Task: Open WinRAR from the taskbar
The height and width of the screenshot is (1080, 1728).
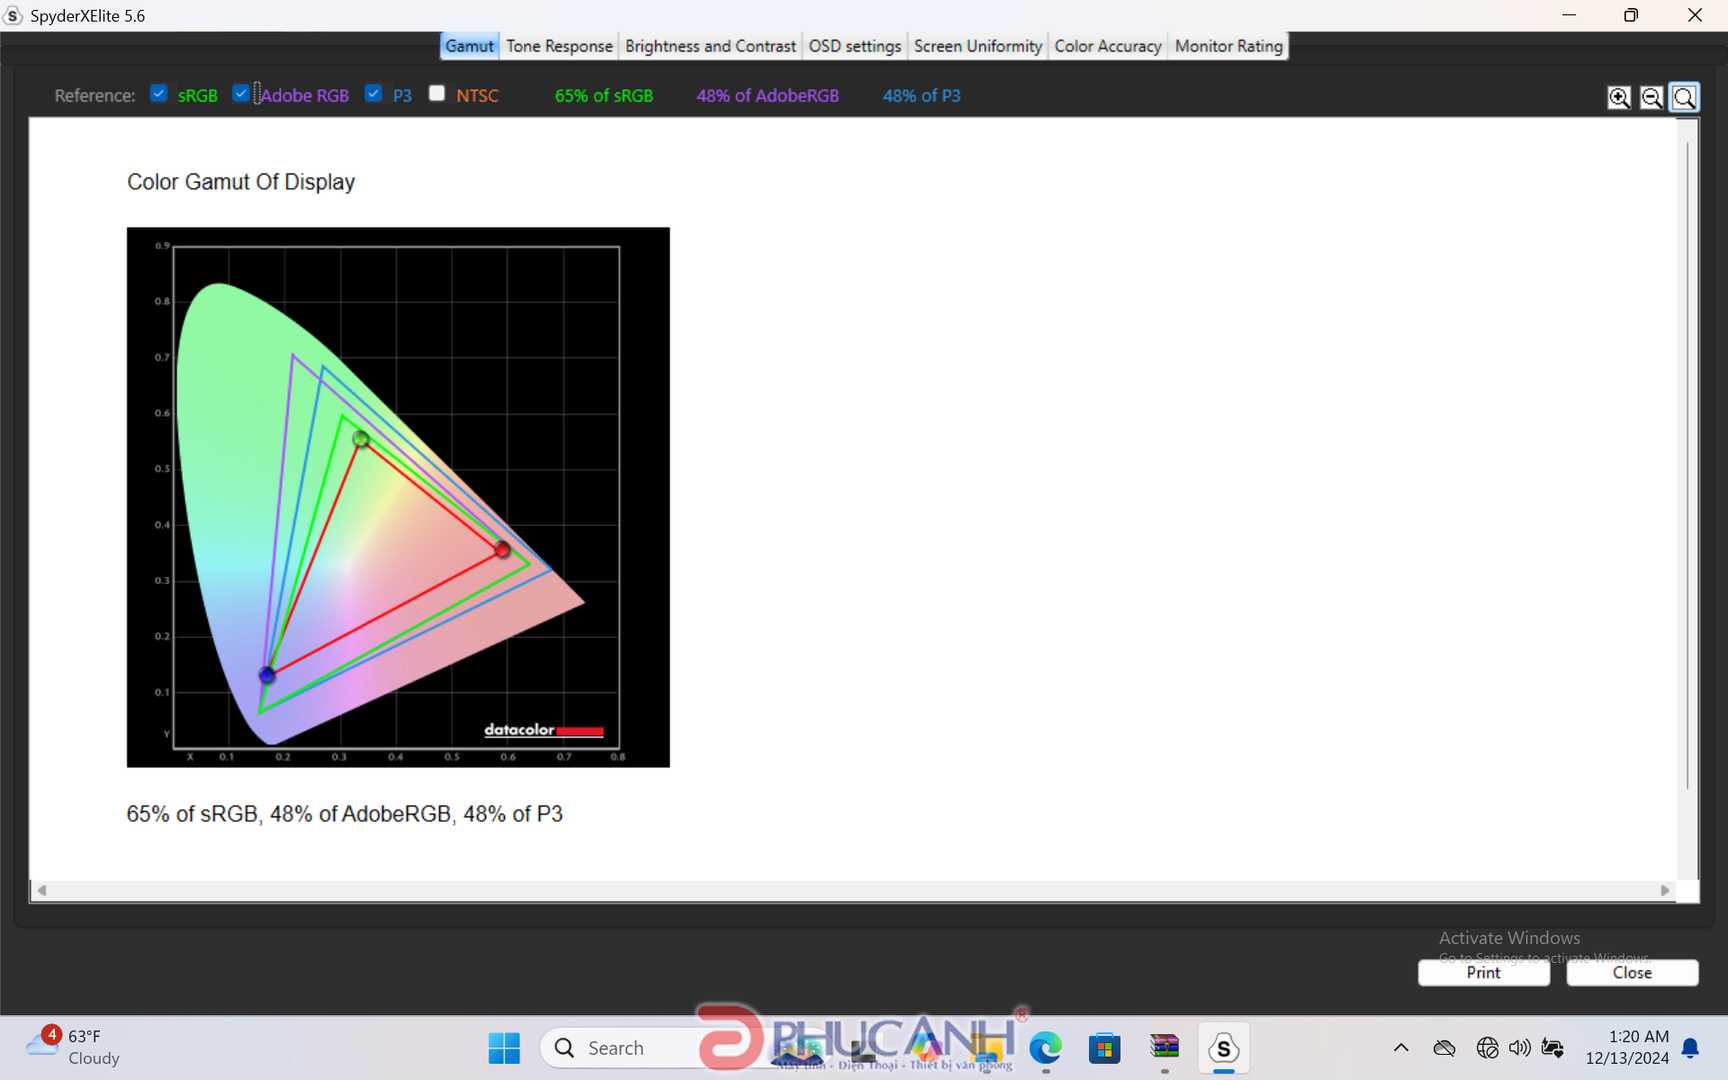Action: tap(1164, 1048)
